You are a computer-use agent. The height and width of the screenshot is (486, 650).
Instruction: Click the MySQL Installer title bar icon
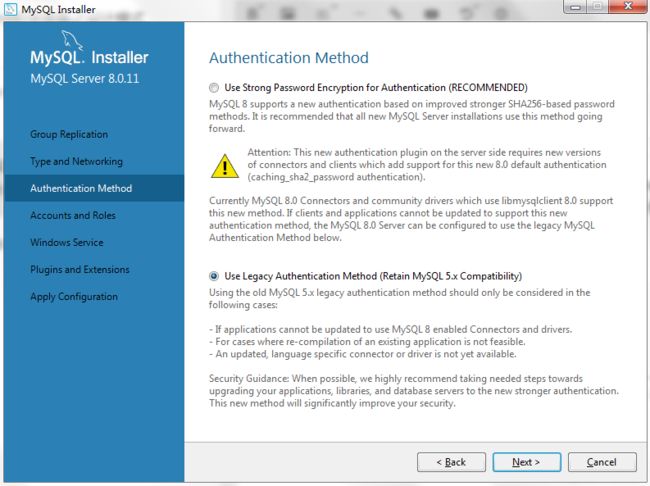click(10, 9)
